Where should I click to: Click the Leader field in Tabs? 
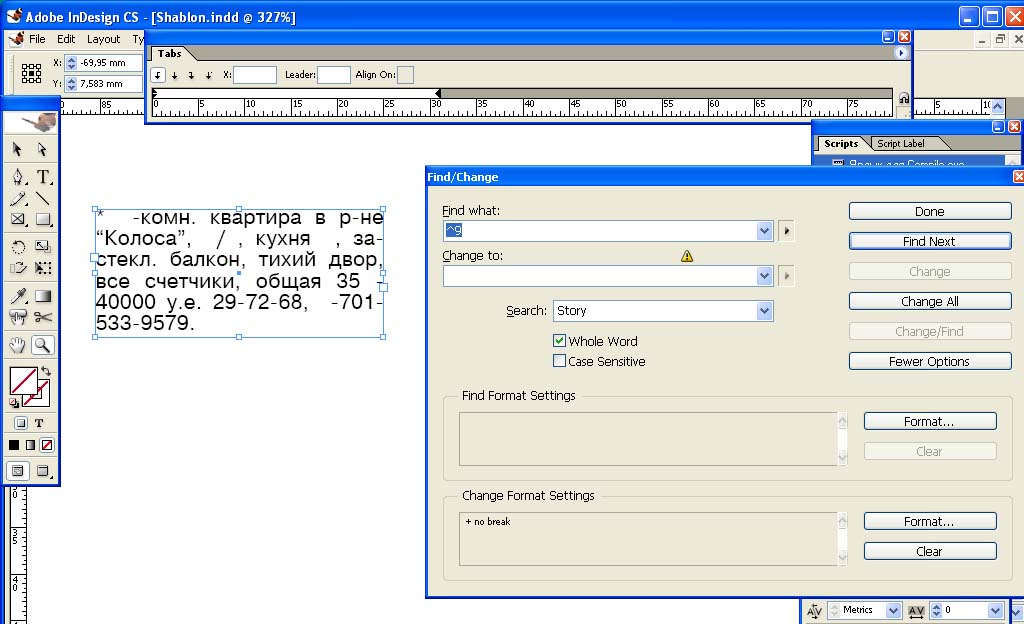click(x=334, y=75)
